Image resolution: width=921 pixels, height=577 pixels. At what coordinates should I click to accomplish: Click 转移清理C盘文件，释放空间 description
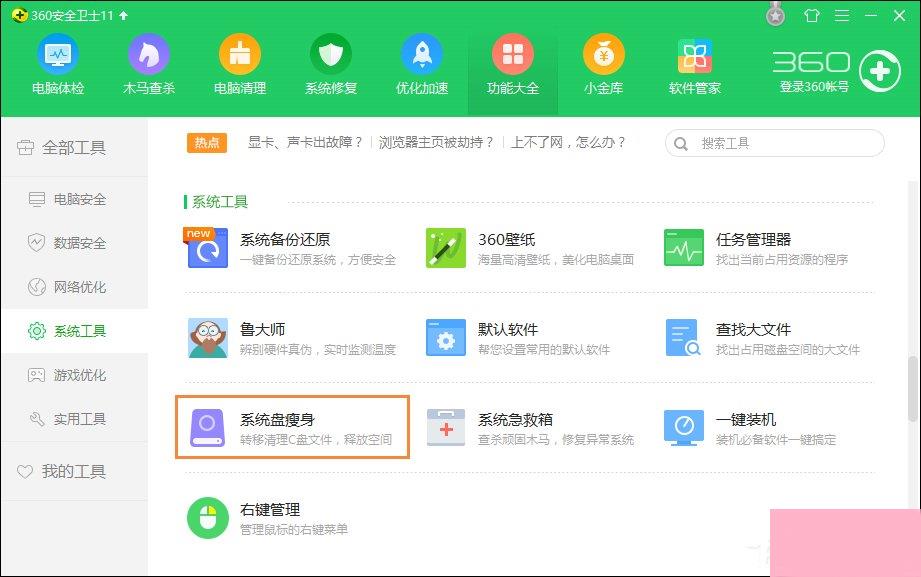pyautogui.click(x=316, y=440)
